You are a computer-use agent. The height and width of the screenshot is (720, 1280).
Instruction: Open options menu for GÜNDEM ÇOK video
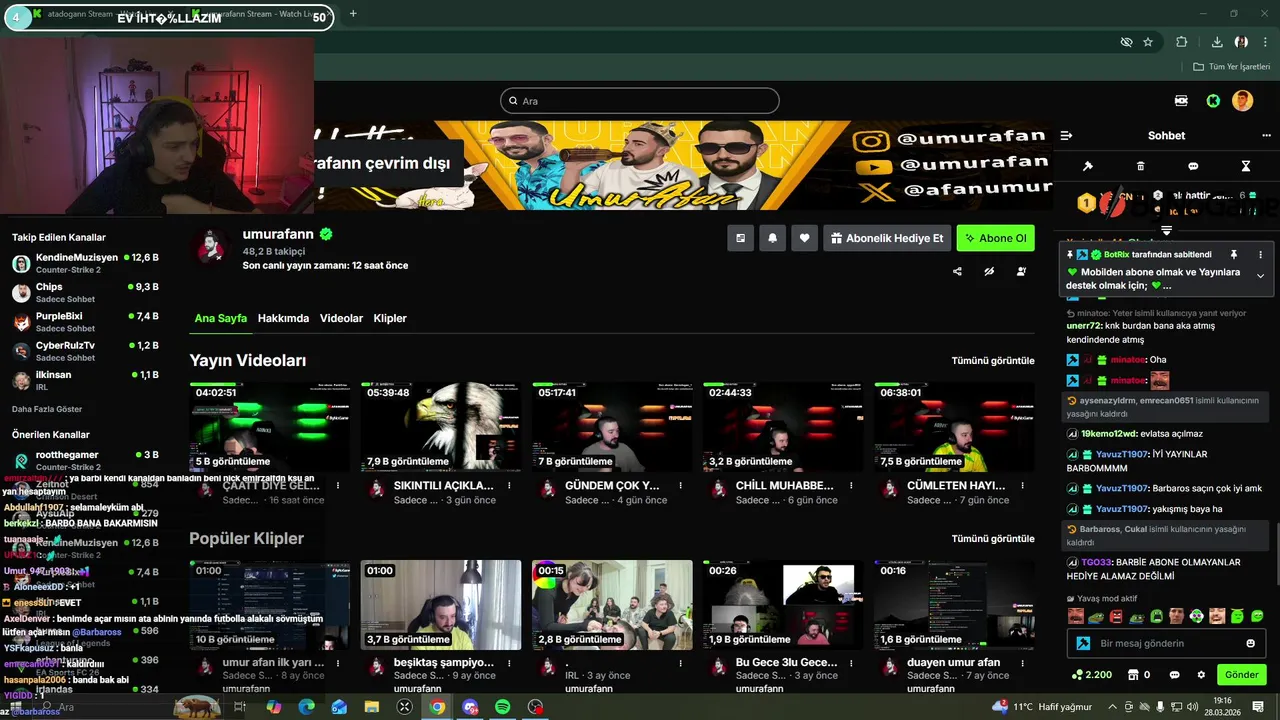680,486
